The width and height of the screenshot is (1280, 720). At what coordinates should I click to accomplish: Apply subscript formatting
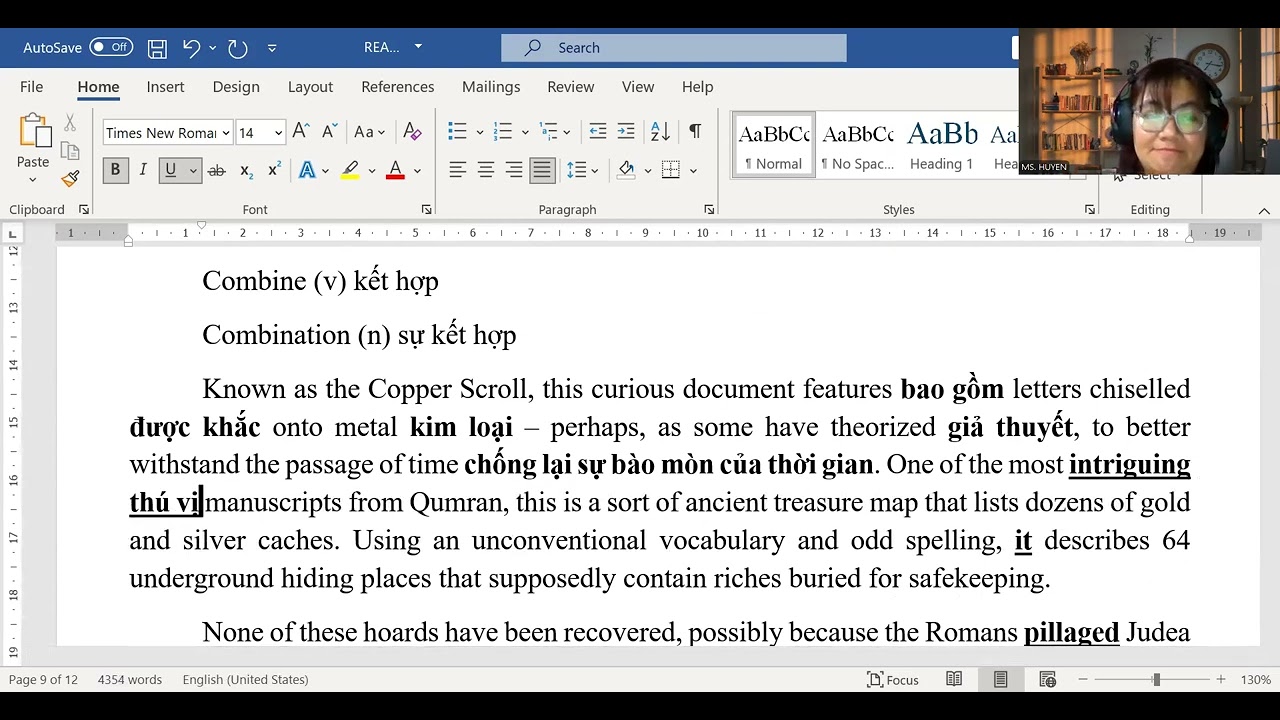coord(246,171)
